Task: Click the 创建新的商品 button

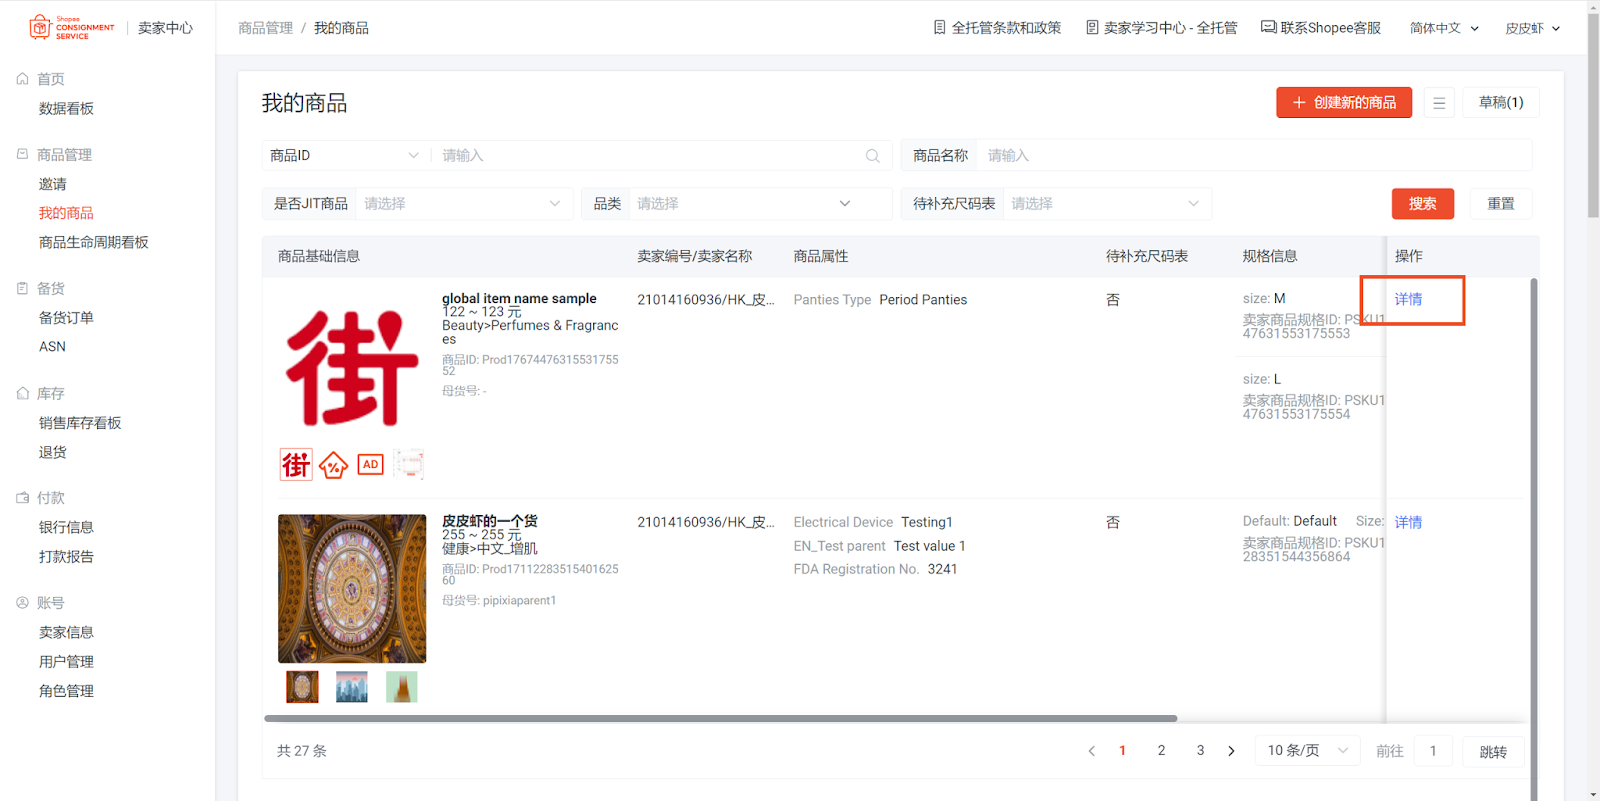Action: point(1344,103)
